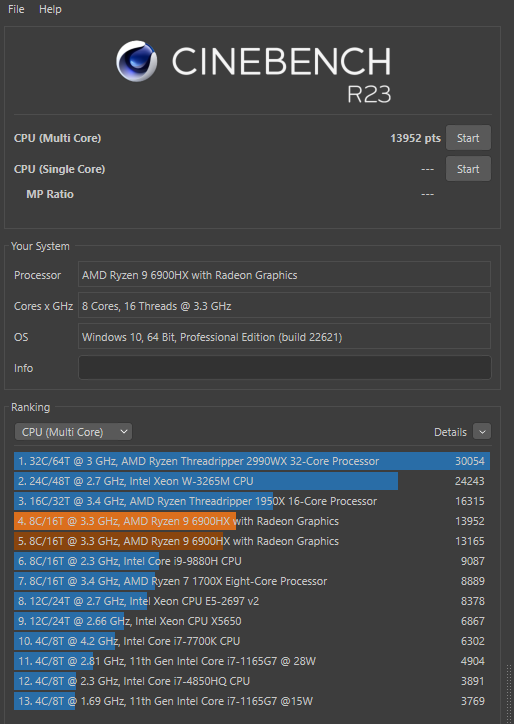Image resolution: width=514 pixels, height=724 pixels.
Task: Select ranking row 7 Ryzen 7 1700X
Action: pos(252,581)
